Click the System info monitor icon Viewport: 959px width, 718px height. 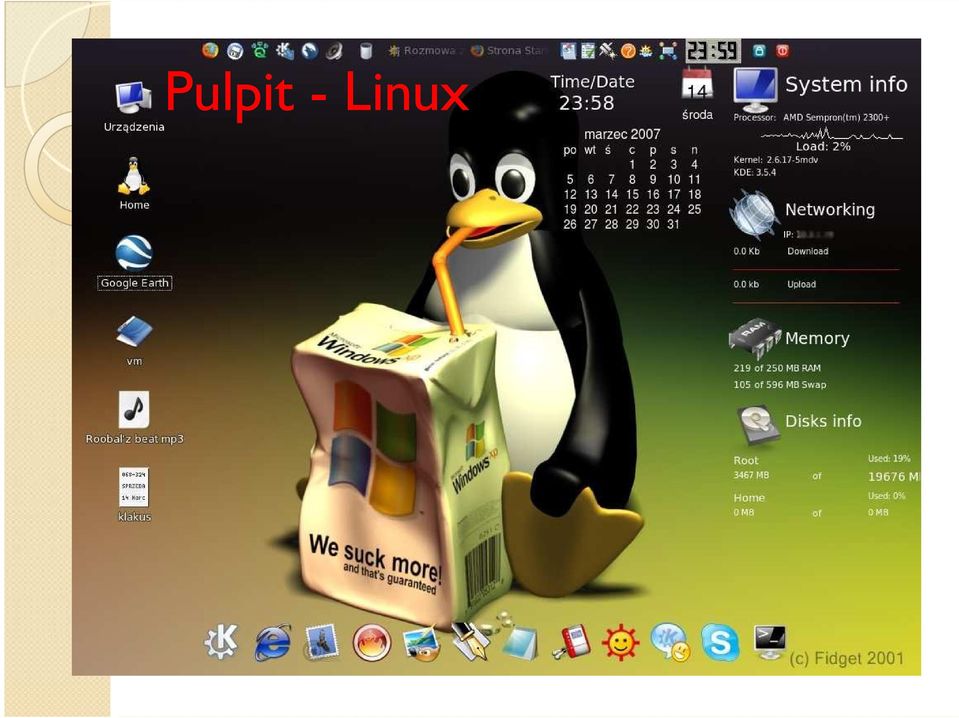(756, 89)
